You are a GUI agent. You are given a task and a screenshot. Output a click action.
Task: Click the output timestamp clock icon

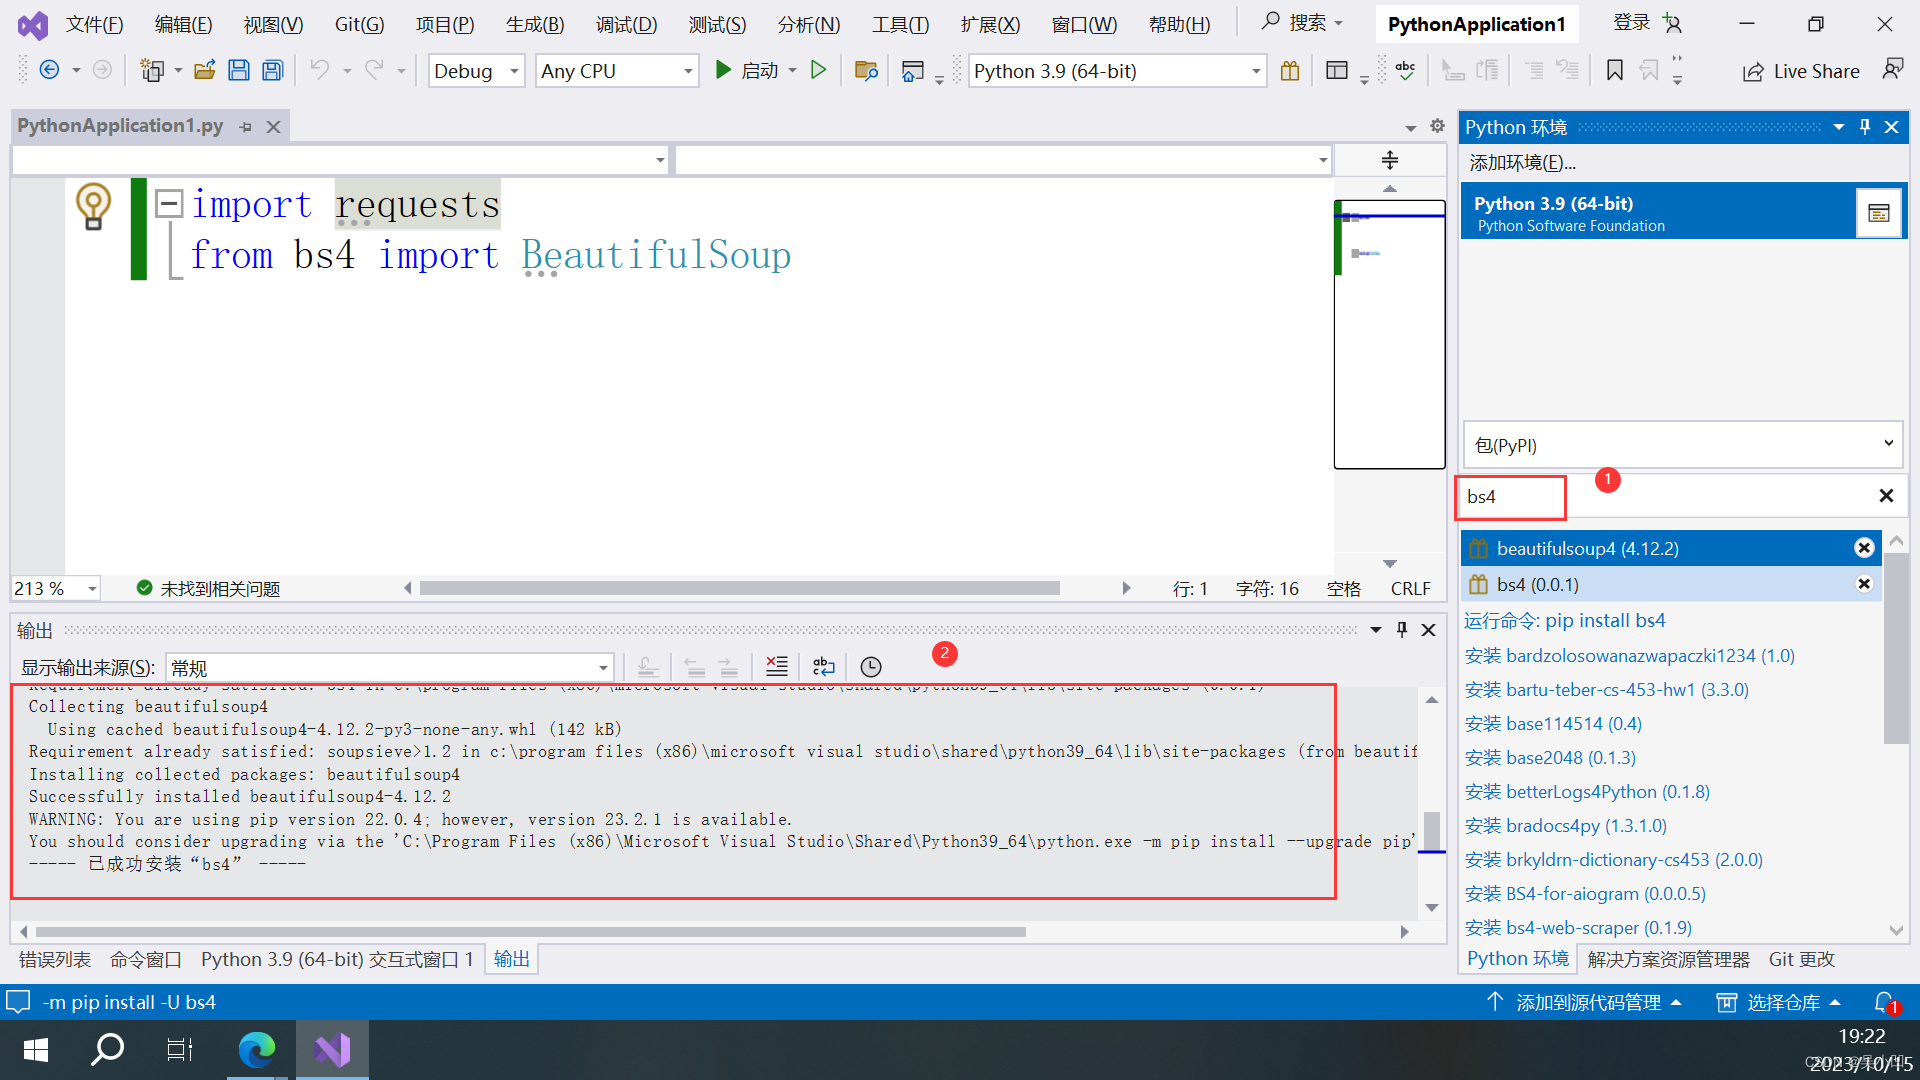tap(871, 667)
